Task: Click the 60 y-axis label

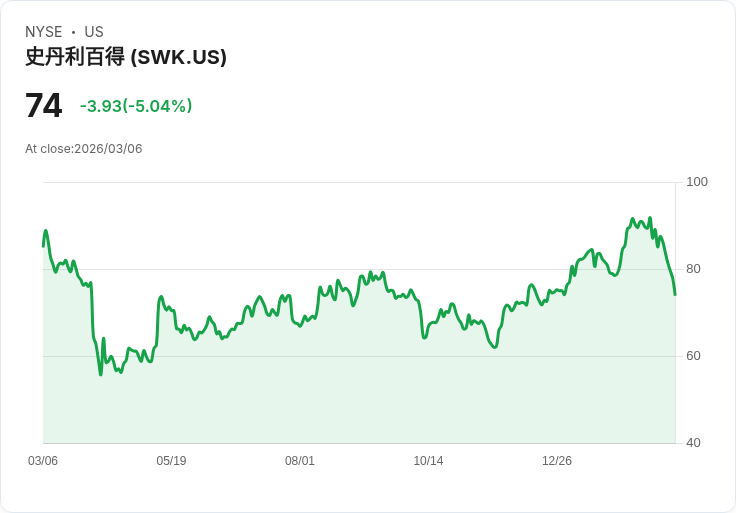Action: [x=693, y=356]
